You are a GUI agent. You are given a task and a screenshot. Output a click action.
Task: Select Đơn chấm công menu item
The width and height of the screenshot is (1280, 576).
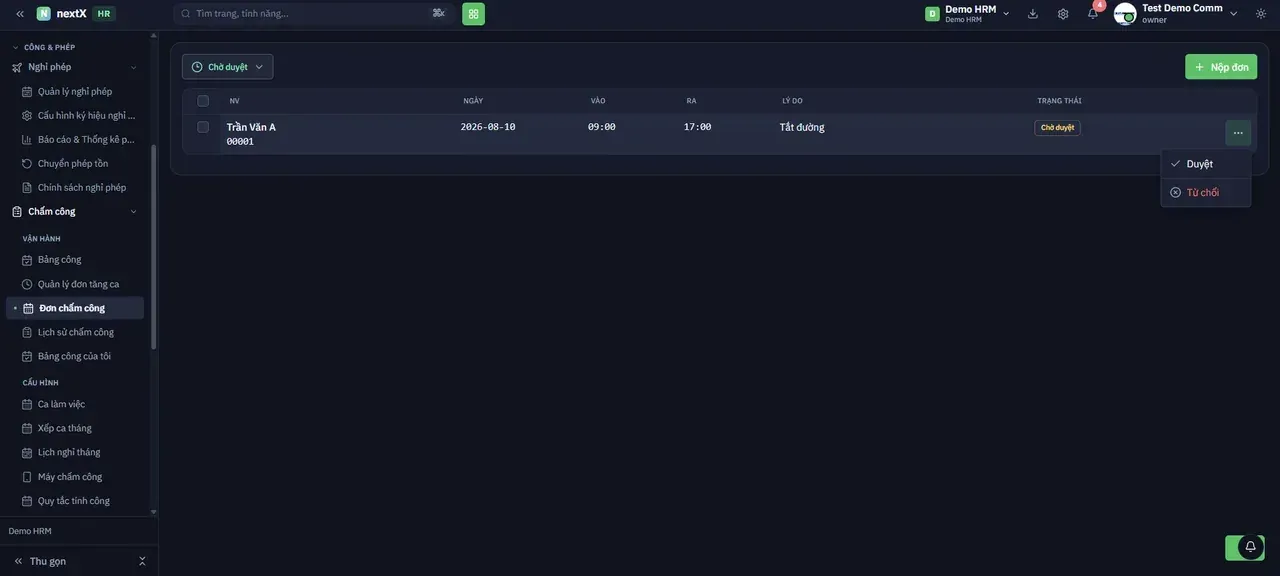tap(75, 308)
